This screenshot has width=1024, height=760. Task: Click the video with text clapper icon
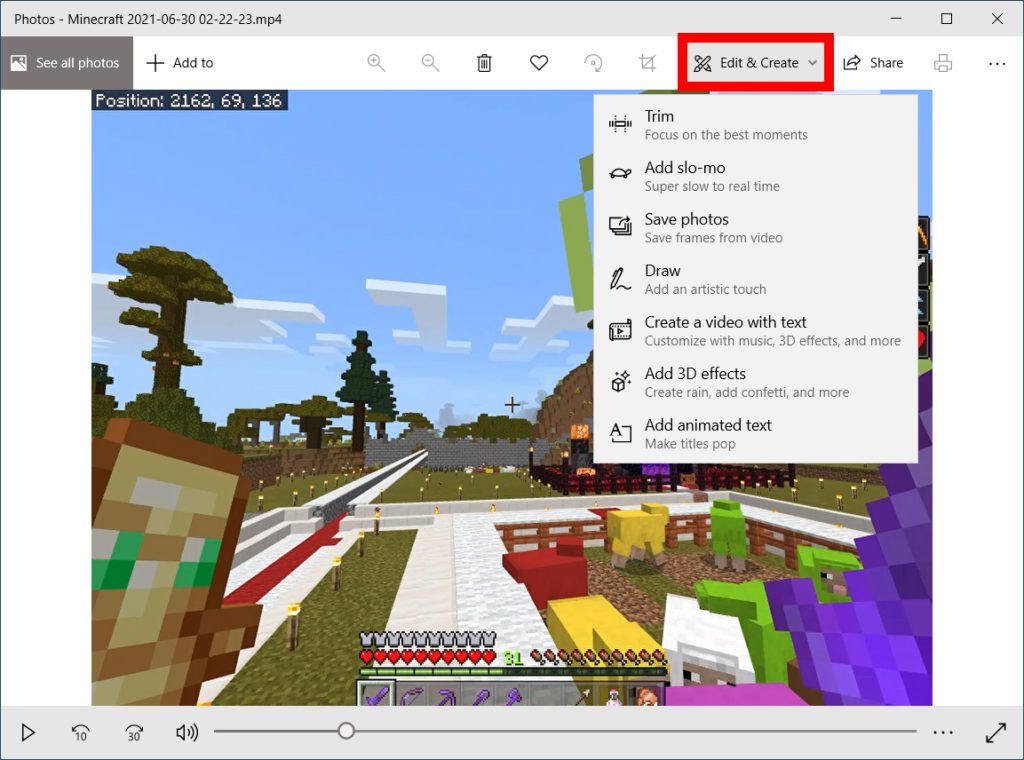[x=620, y=330]
